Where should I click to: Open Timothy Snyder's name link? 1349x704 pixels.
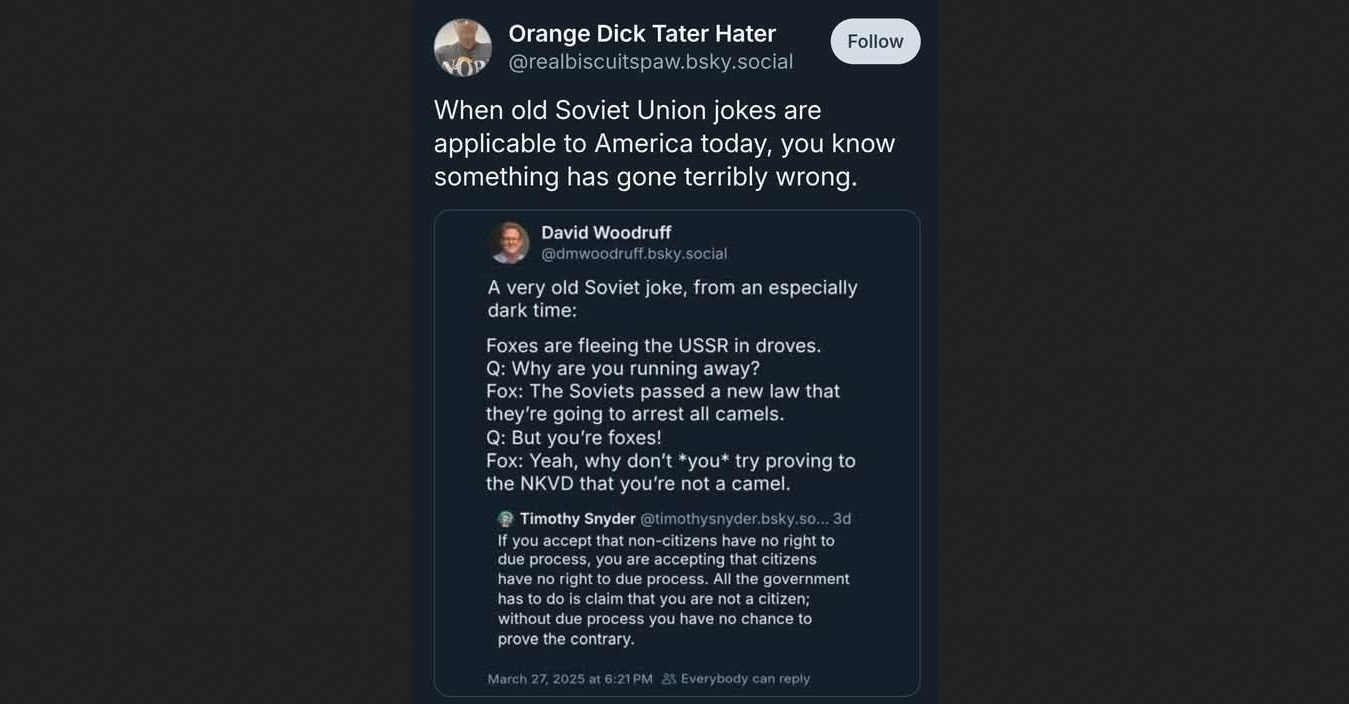tap(577, 519)
